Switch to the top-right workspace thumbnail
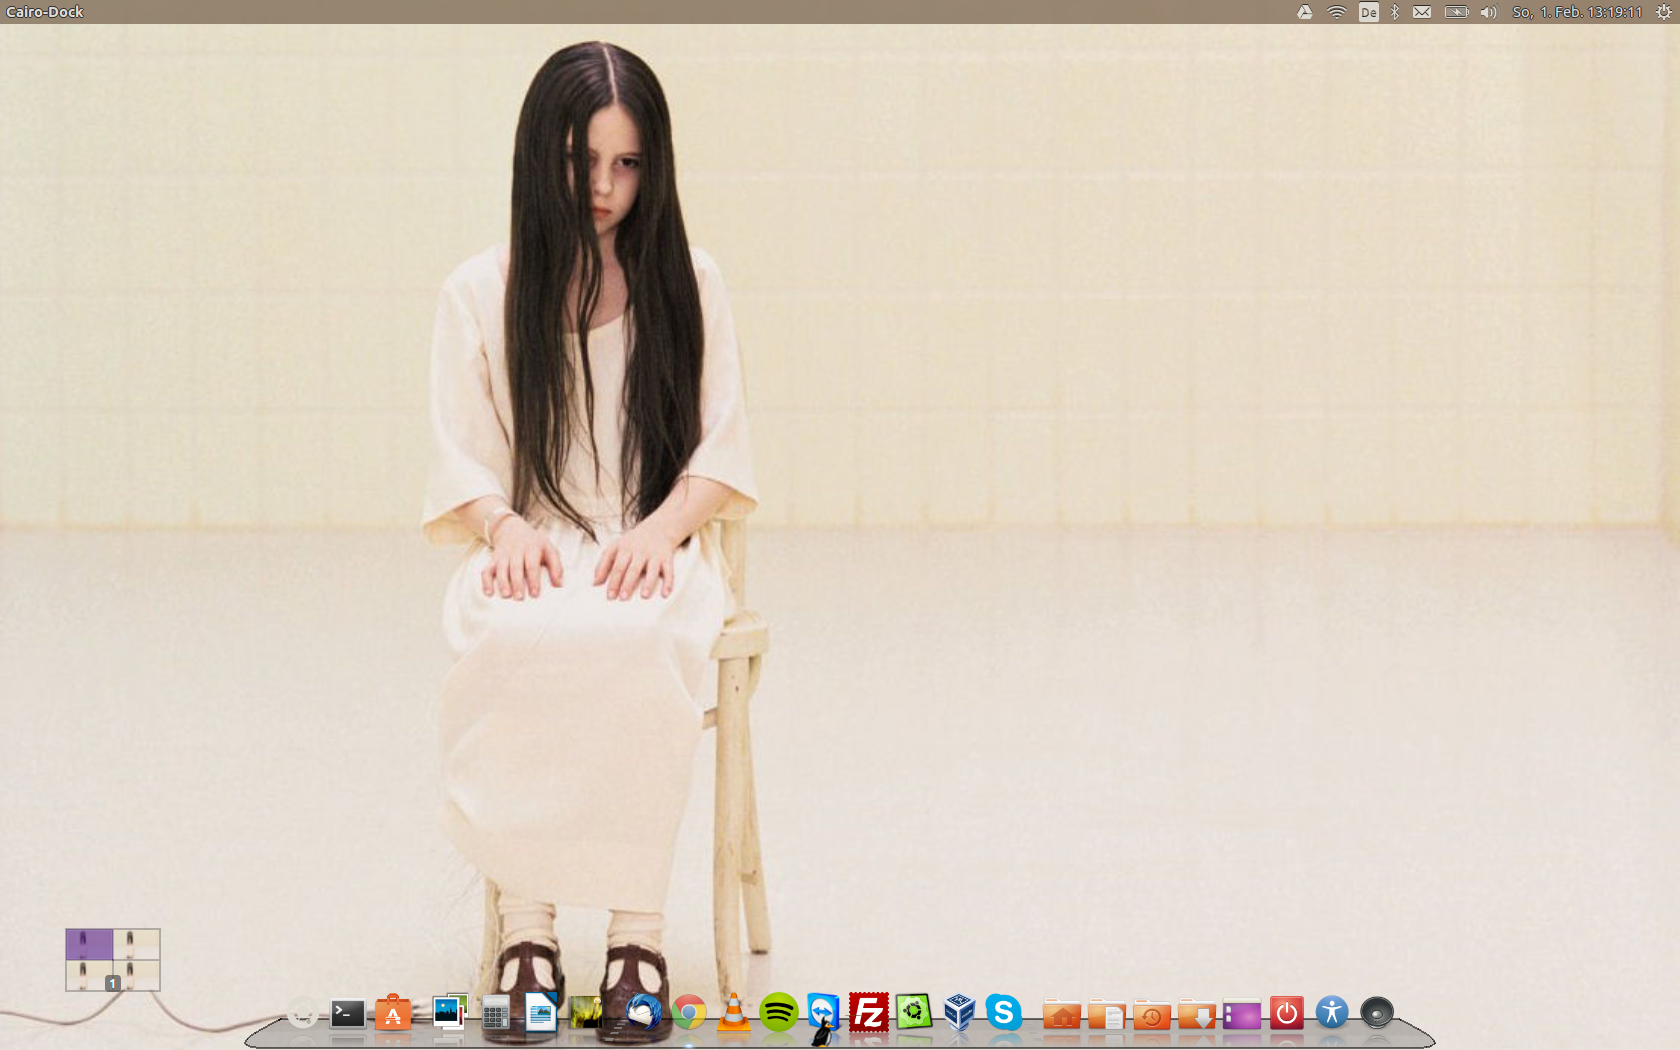1680x1050 pixels. [x=136, y=944]
